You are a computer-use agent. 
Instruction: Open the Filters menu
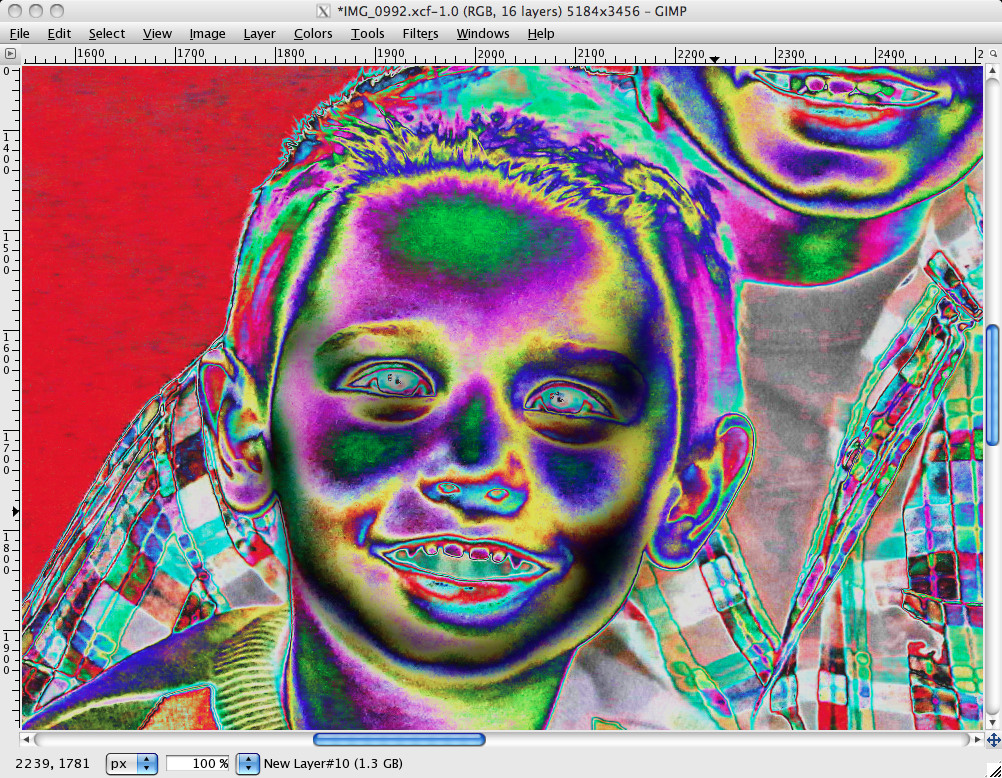pyautogui.click(x=420, y=33)
